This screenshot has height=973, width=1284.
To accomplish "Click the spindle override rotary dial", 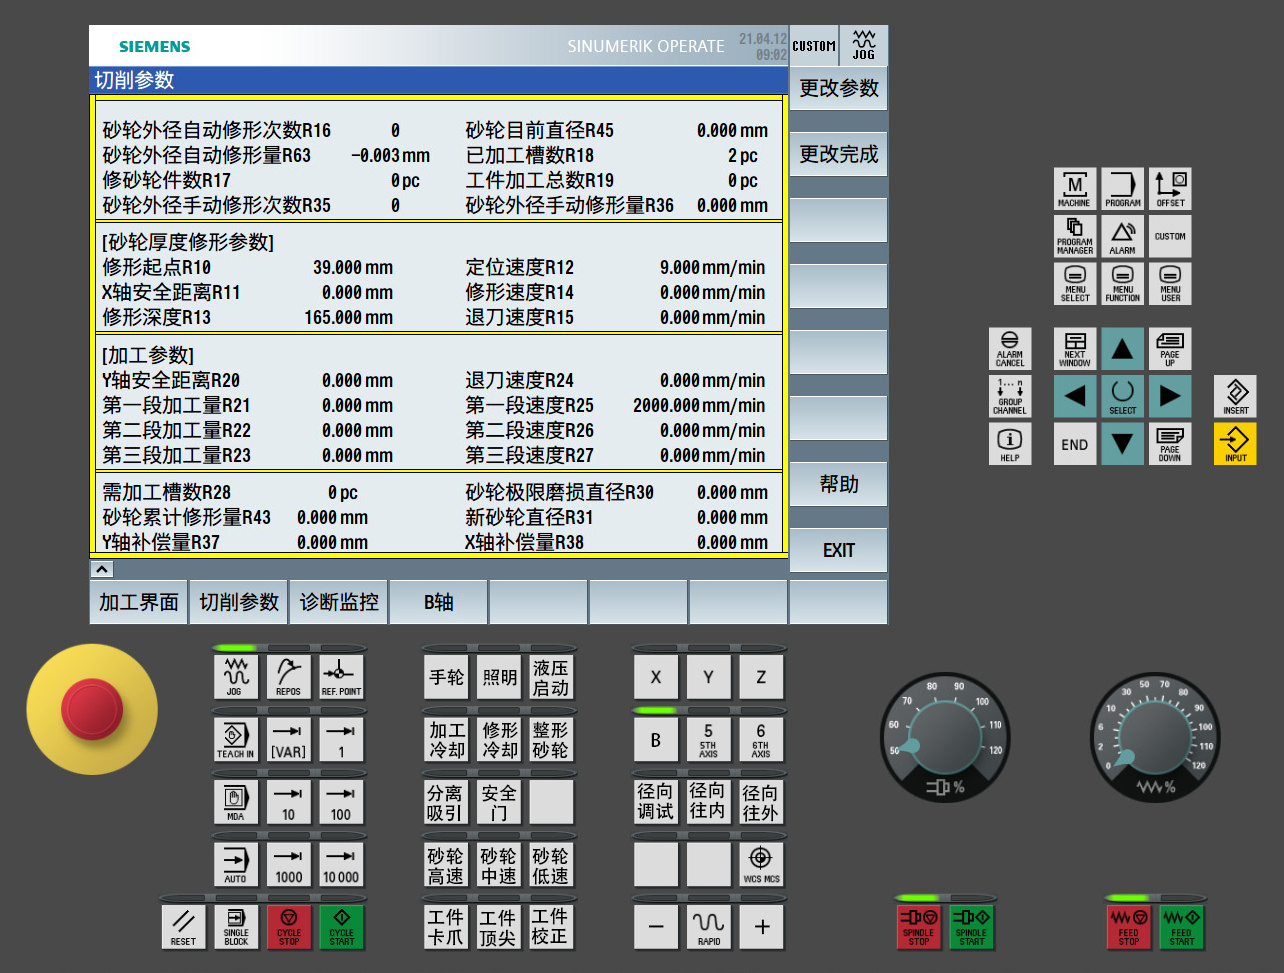I will pyautogui.click(x=944, y=738).
